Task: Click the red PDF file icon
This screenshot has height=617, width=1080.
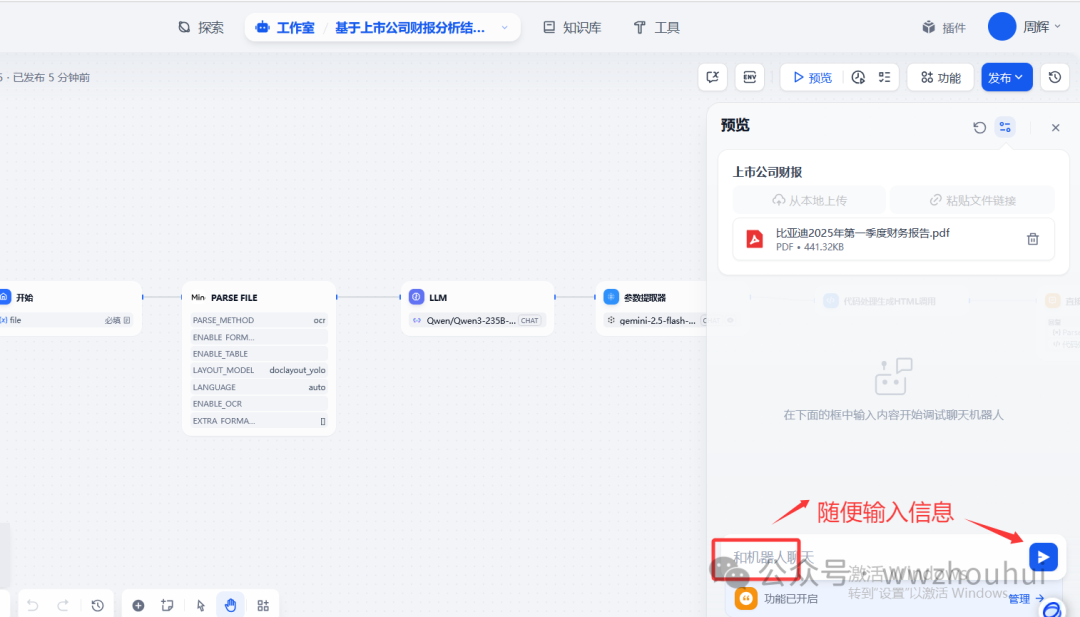Action: [x=755, y=239]
